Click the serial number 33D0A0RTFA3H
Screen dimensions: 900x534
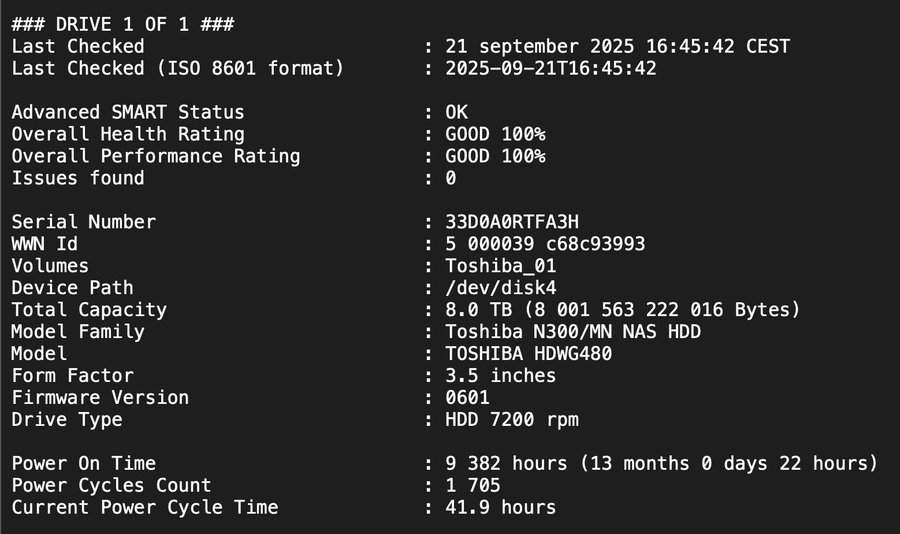pyautogui.click(x=512, y=222)
